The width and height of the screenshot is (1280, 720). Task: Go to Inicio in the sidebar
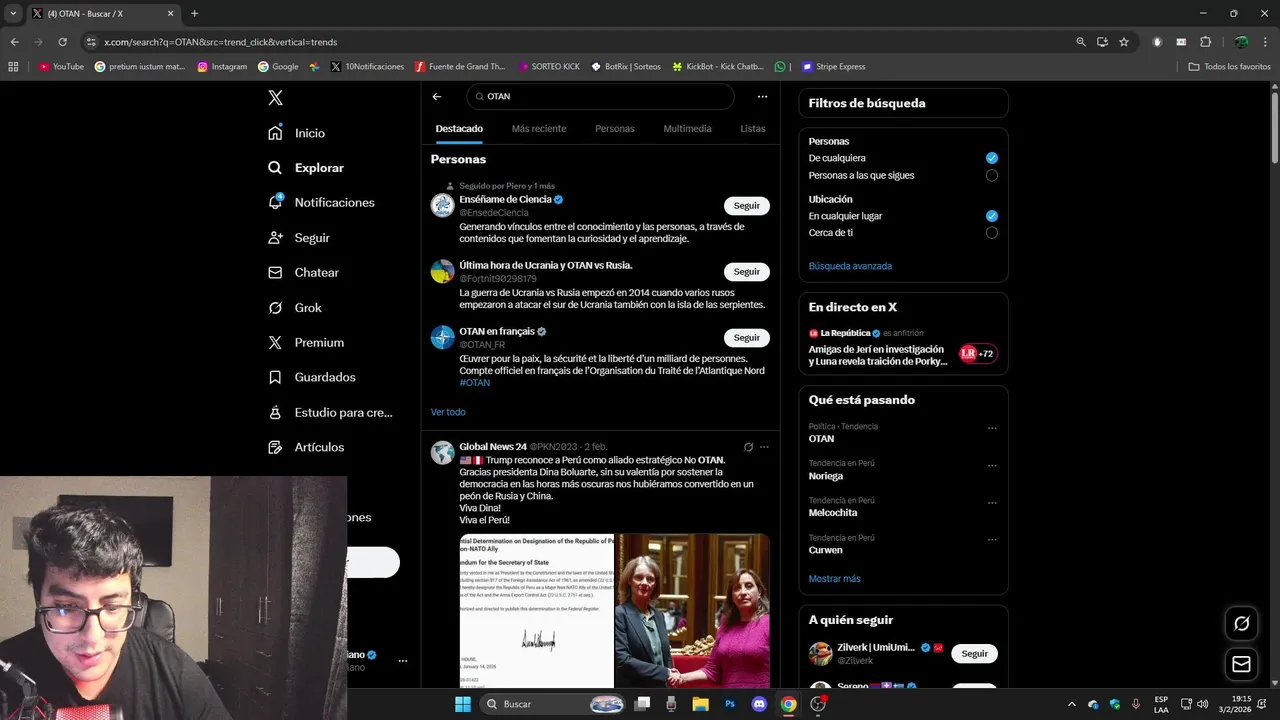(x=297, y=133)
